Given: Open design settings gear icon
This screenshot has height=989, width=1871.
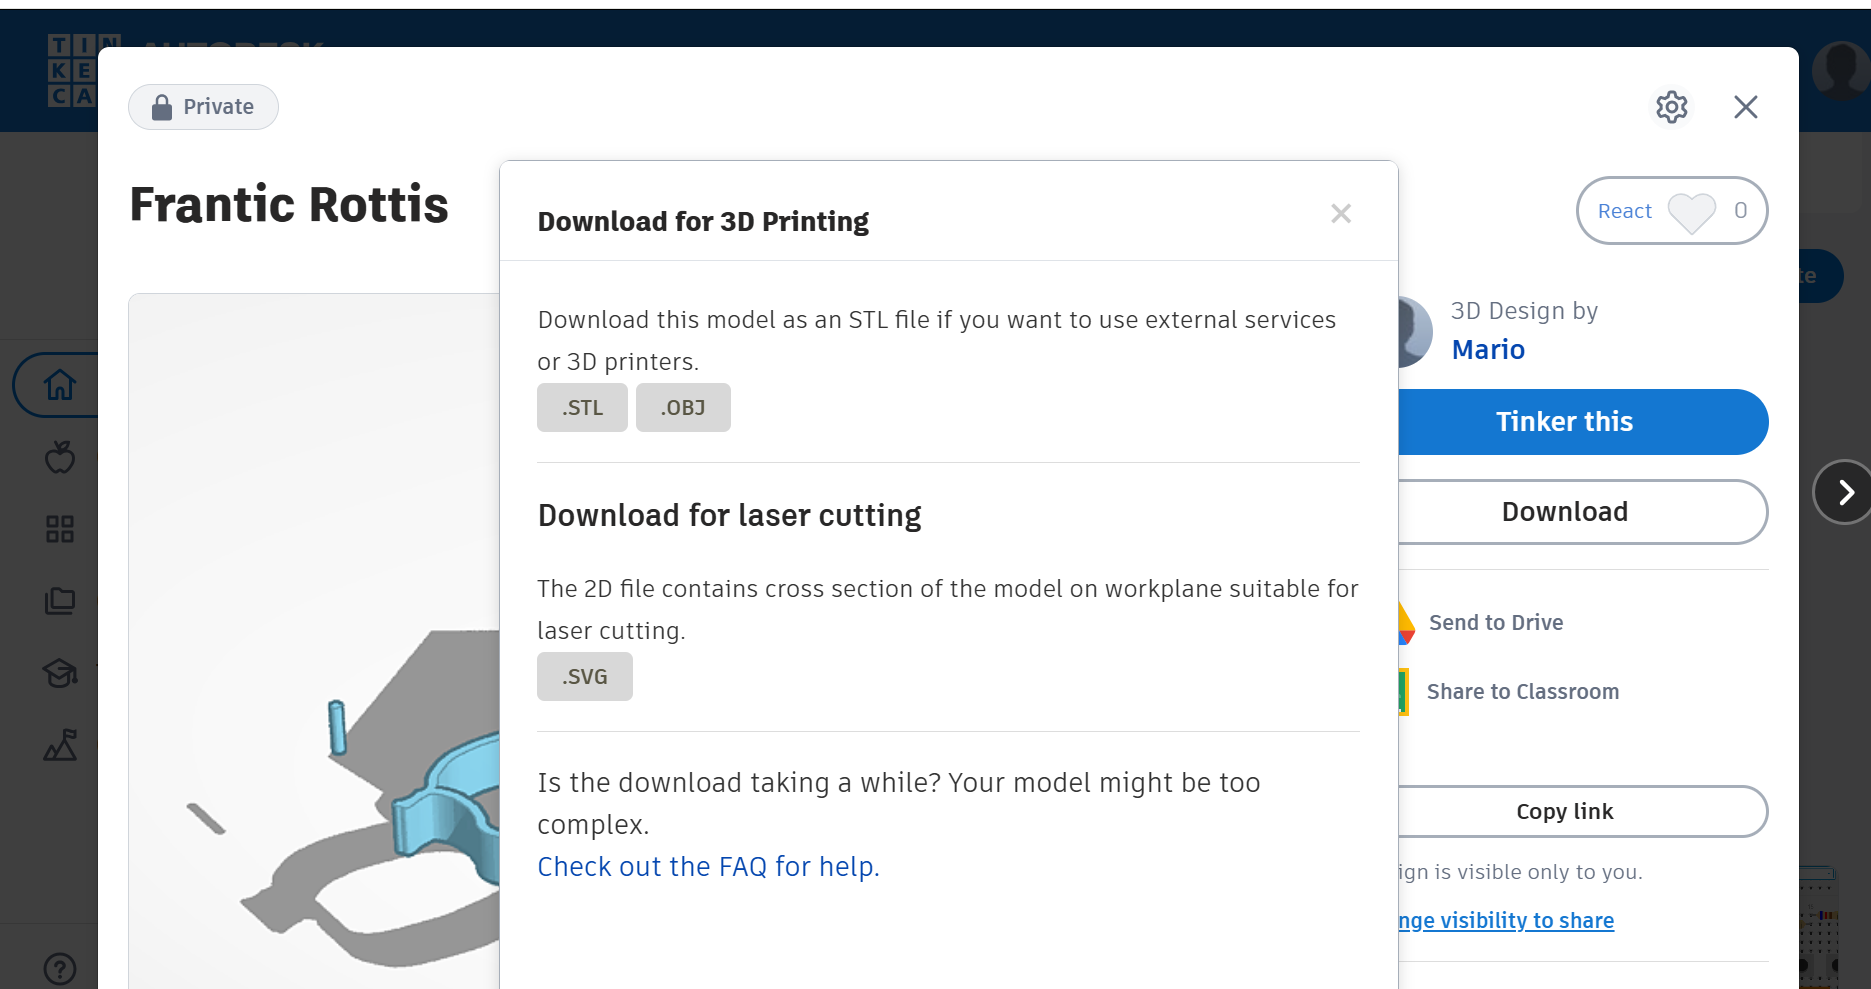Looking at the screenshot, I should [x=1672, y=107].
